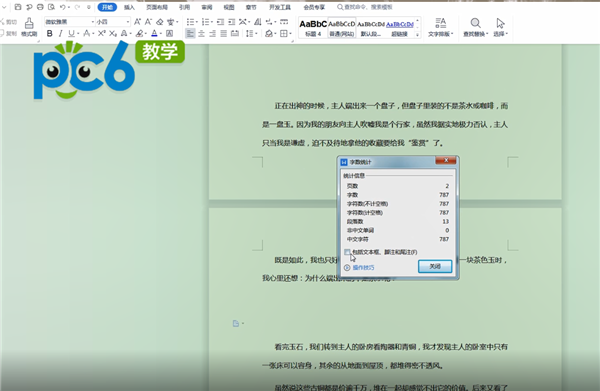Open the View tab
This screenshot has height=391, width=600.
tap(229, 7)
